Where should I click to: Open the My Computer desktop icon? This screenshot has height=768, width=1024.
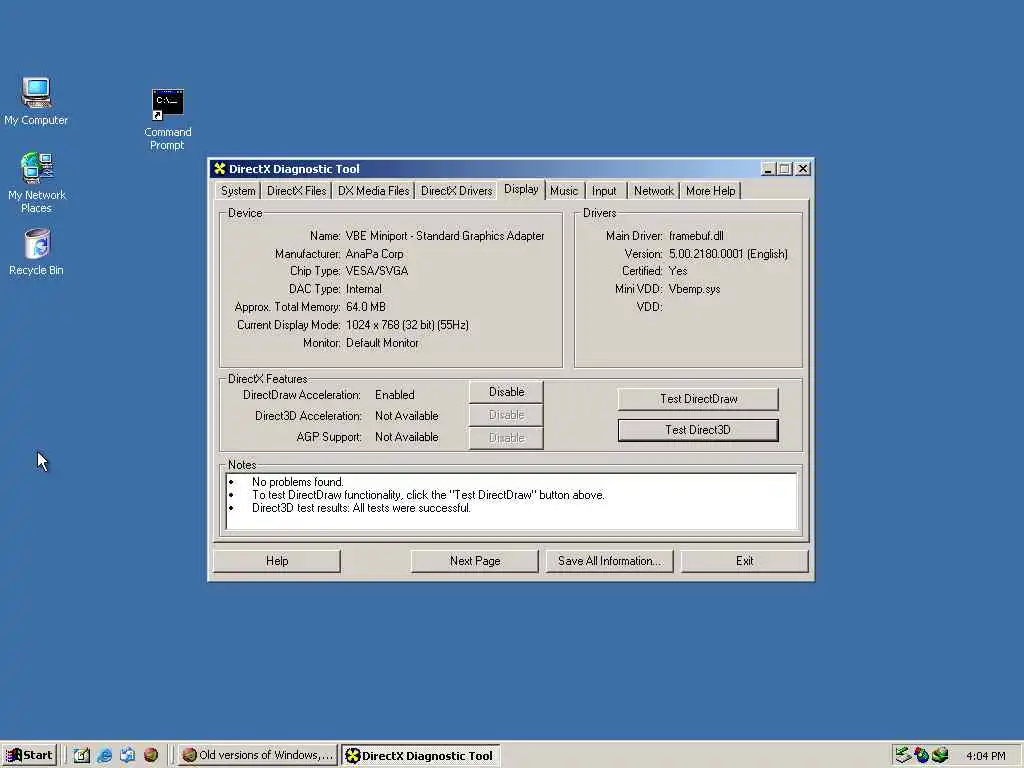pos(36,101)
